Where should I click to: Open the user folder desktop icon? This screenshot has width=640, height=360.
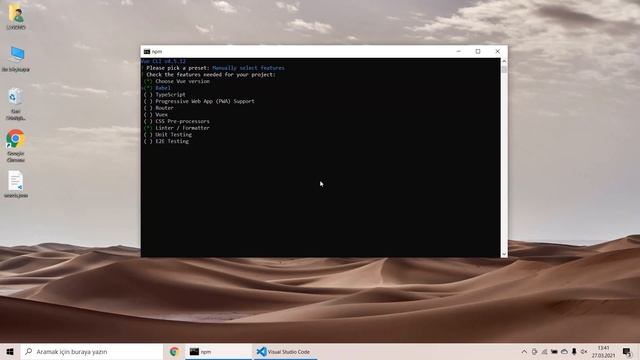pyautogui.click(x=16, y=17)
